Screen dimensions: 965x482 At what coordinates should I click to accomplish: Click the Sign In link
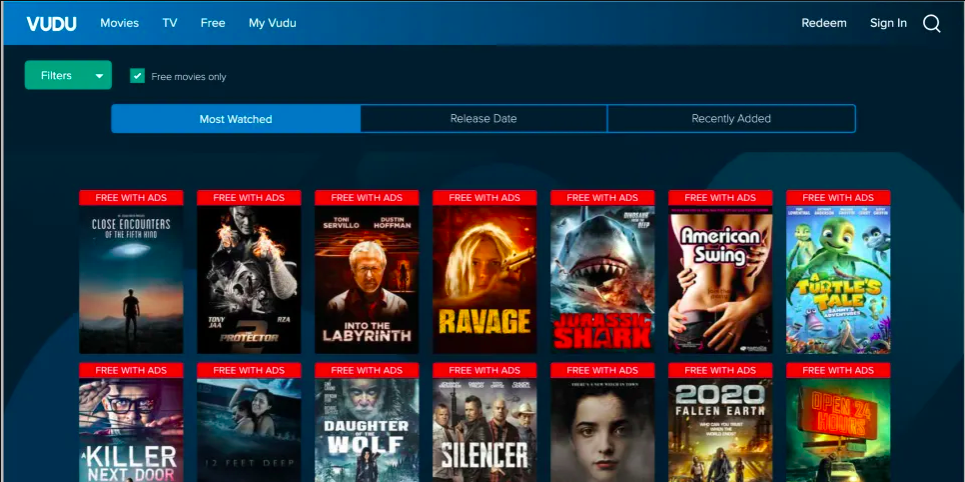point(888,23)
